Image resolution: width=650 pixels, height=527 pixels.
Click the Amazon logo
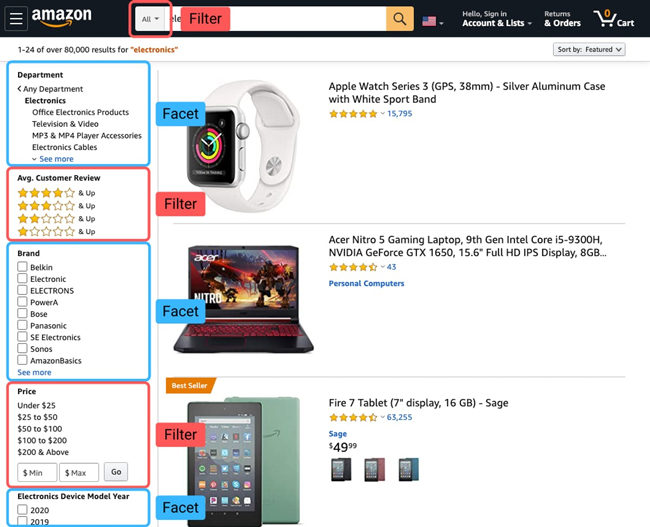pyautogui.click(x=62, y=17)
